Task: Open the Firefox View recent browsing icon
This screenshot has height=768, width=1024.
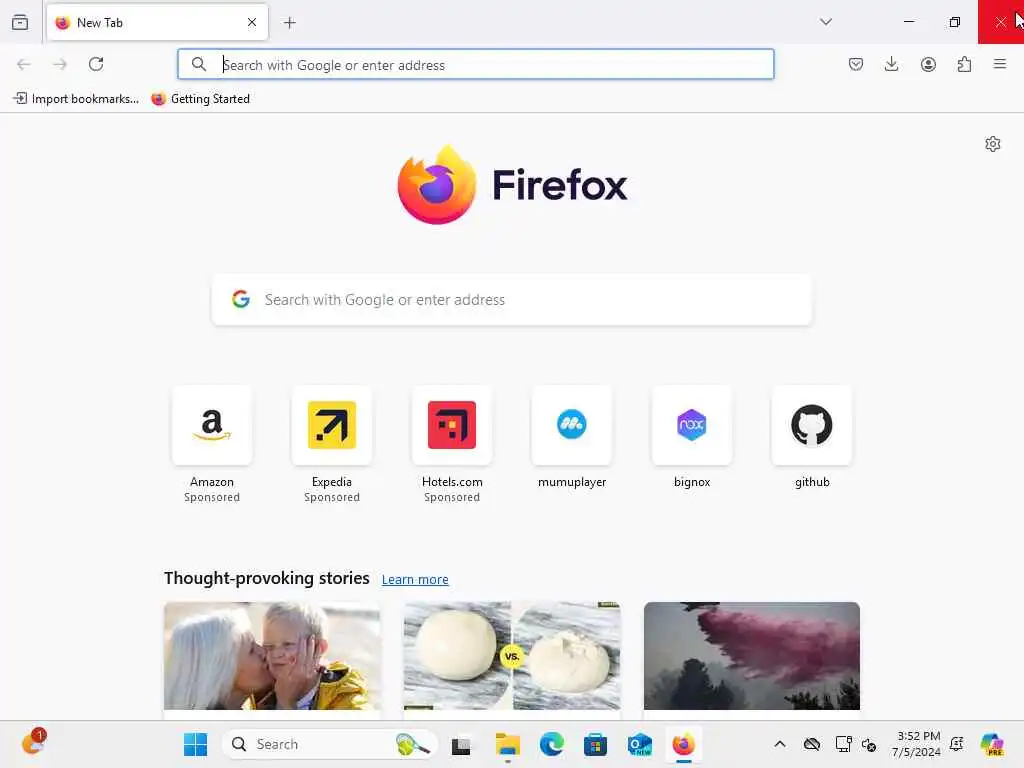Action: pos(20,22)
